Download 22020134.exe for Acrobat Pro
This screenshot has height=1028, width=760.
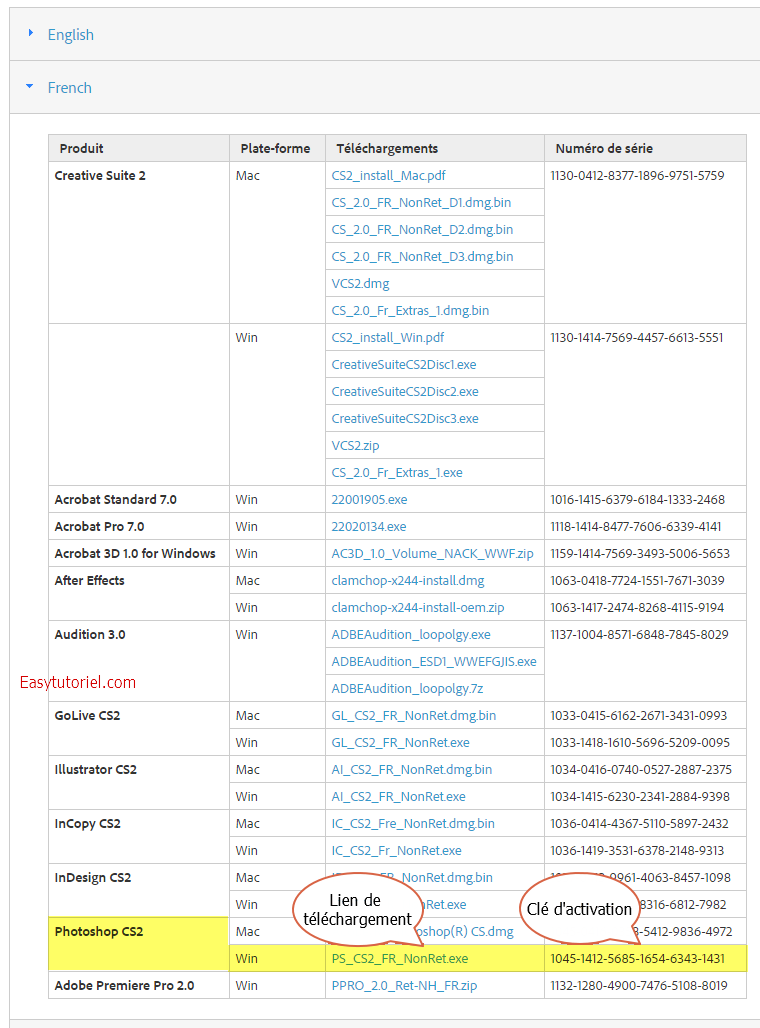tap(369, 526)
